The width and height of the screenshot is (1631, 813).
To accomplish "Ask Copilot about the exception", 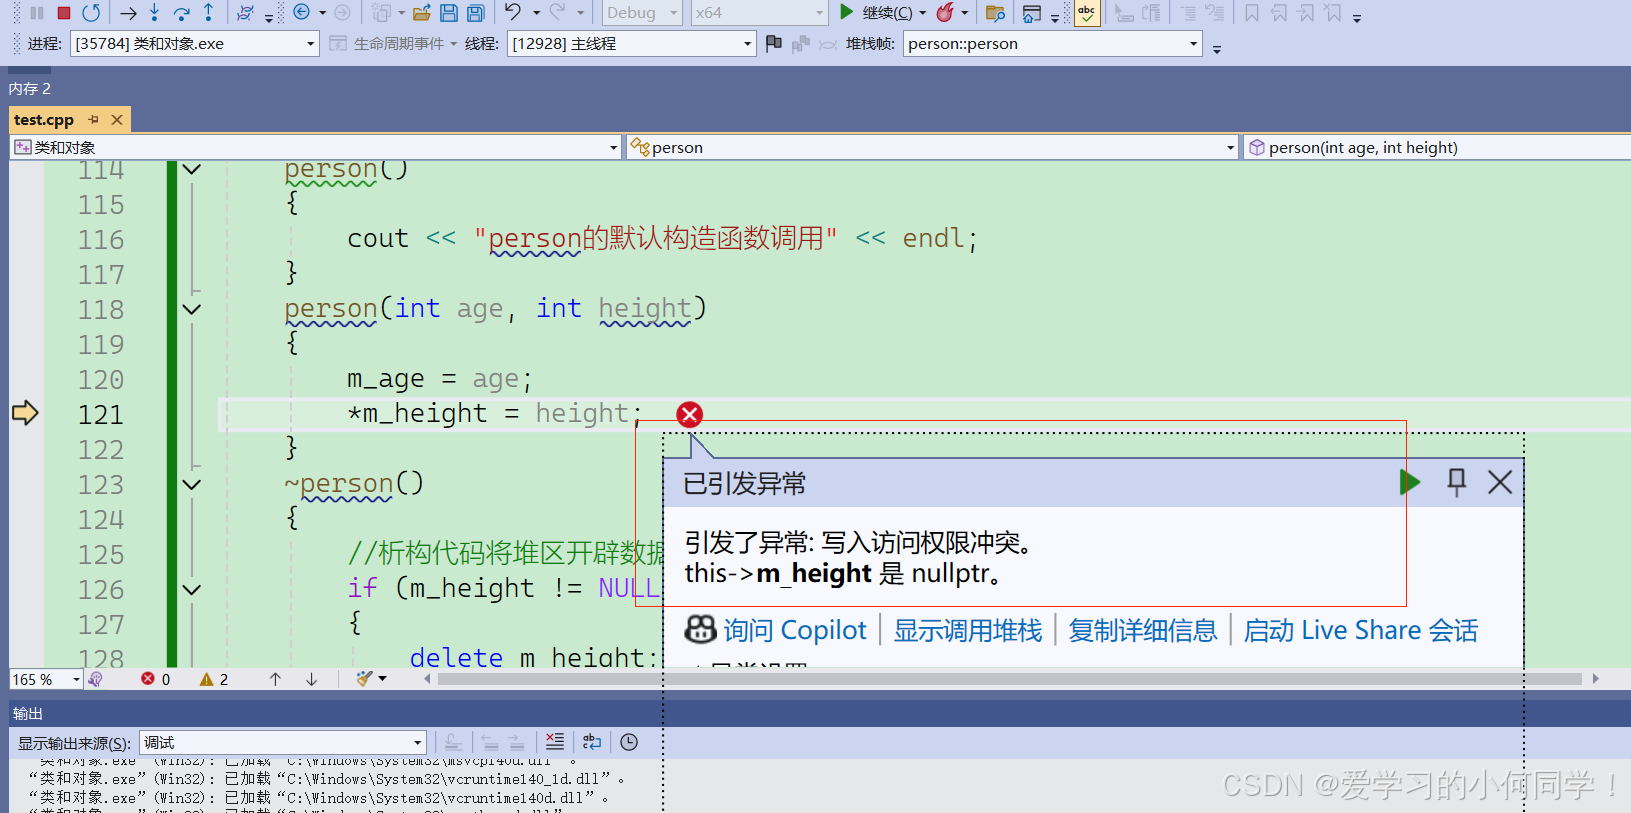I will tap(776, 630).
